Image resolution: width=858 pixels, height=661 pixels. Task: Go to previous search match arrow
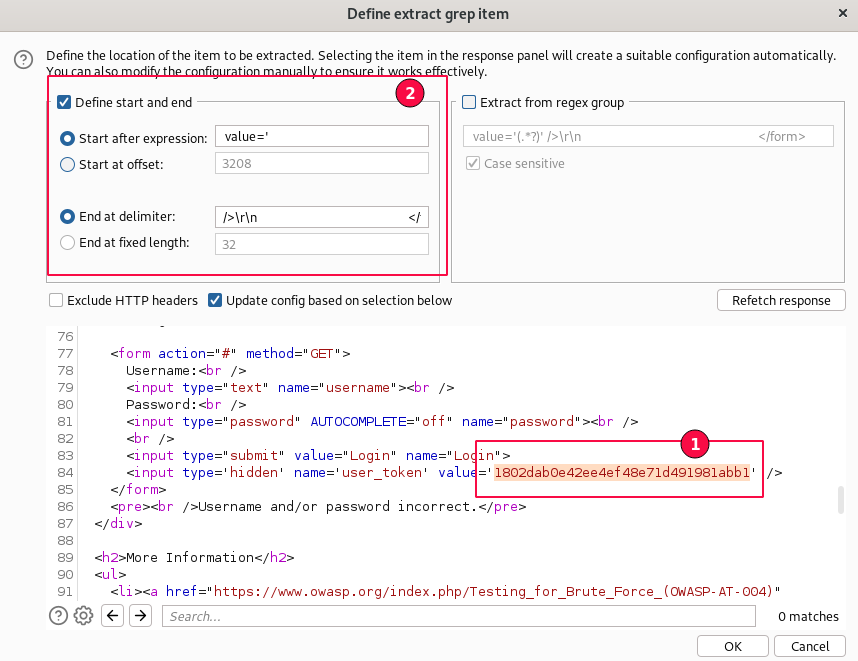tap(112, 616)
